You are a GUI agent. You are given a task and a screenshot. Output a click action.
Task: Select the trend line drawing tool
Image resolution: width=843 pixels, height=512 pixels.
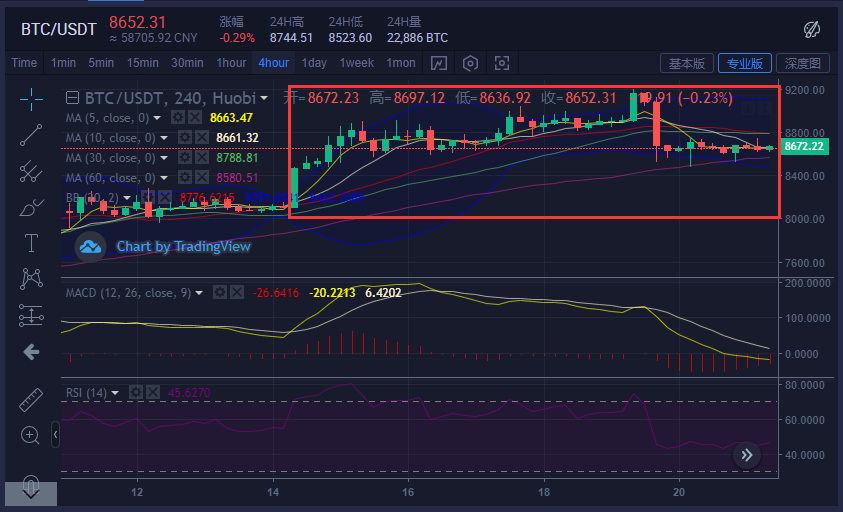pos(31,135)
